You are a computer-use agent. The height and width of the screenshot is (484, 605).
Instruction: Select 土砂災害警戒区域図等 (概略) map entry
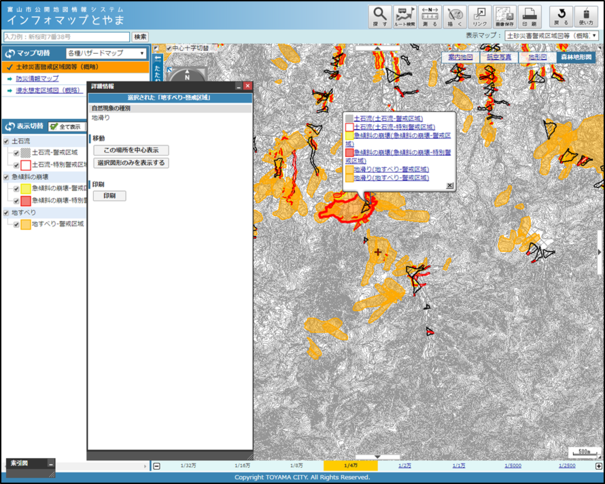click(x=76, y=67)
